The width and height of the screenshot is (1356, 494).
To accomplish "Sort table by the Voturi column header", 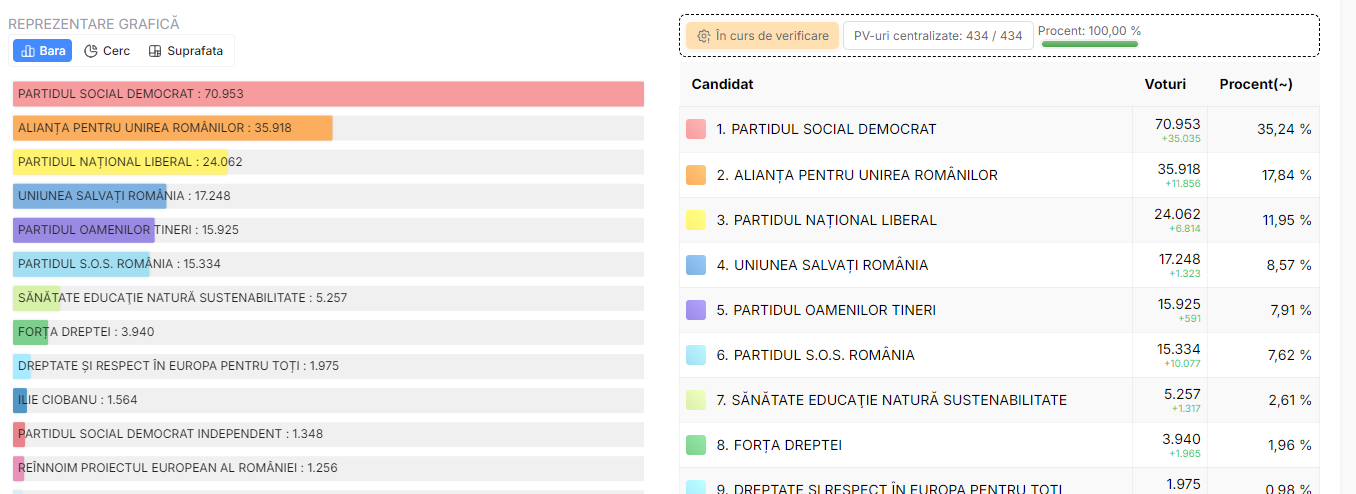I will [x=1165, y=85].
